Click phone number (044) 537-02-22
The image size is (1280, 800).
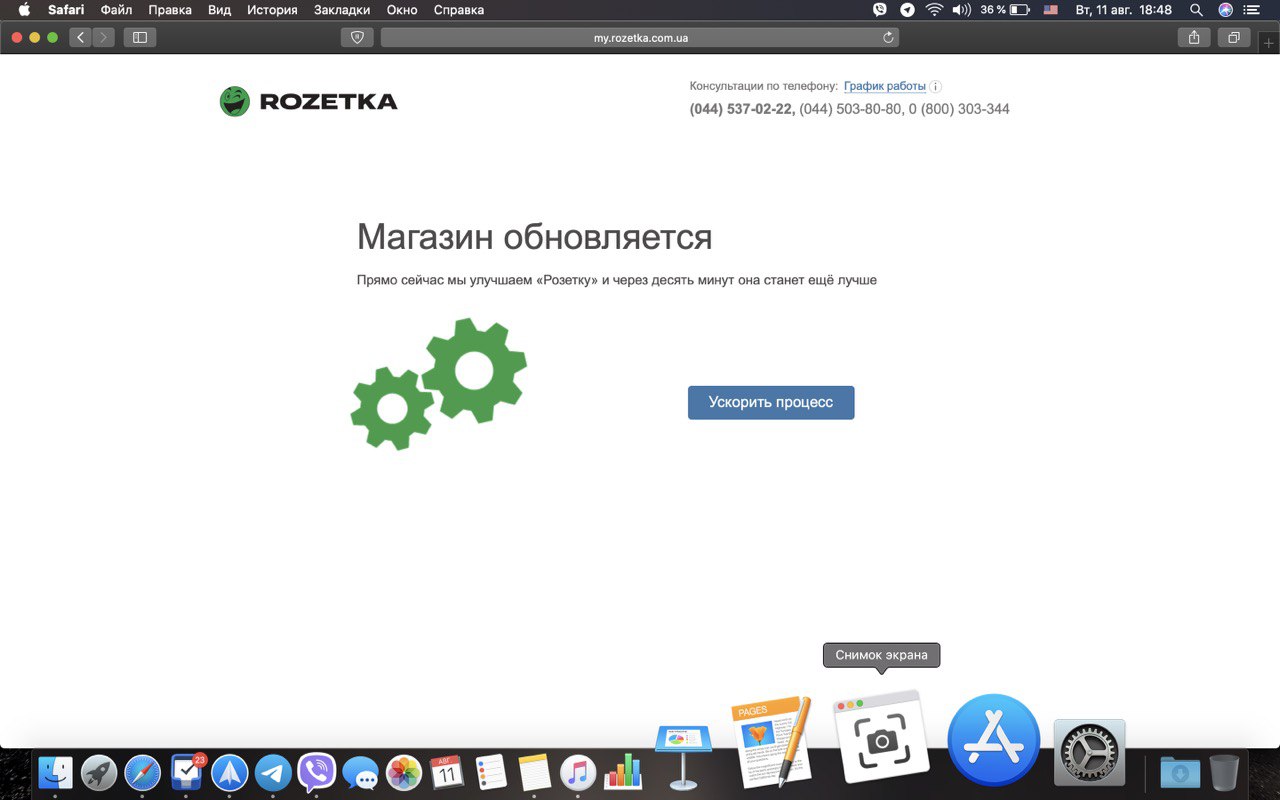742,109
